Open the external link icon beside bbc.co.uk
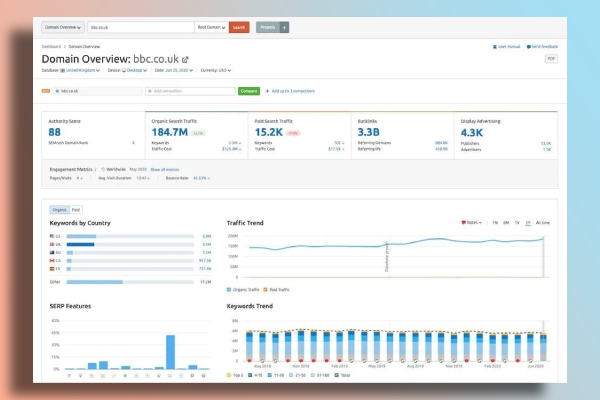600x400 pixels. 185,59
